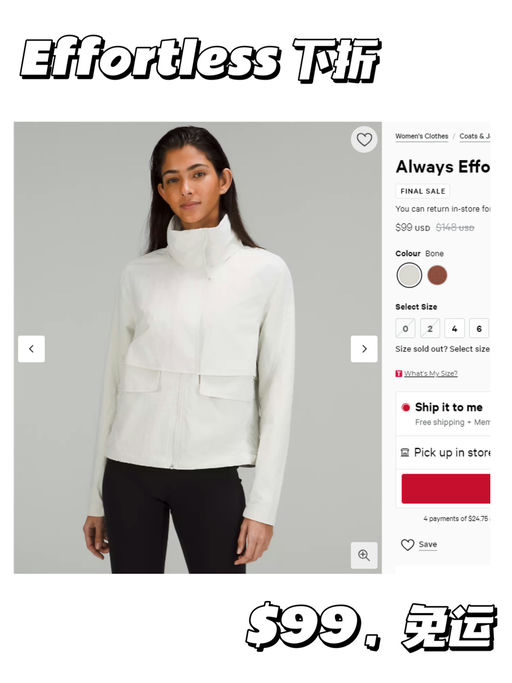Click the store icon for Pick up

coord(404,453)
